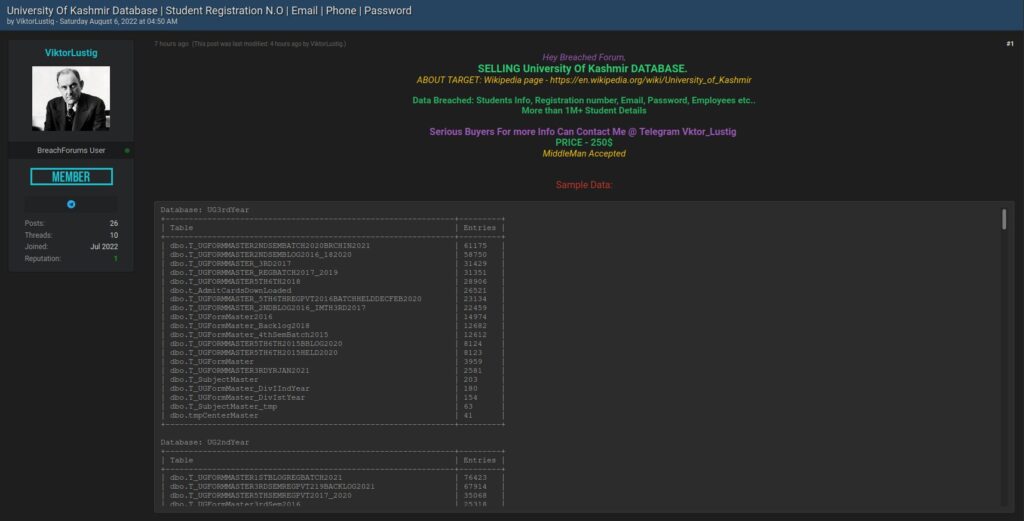Click the PRICE - 250$ text
The height and width of the screenshot is (521, 1024).
tap(584, 142)
